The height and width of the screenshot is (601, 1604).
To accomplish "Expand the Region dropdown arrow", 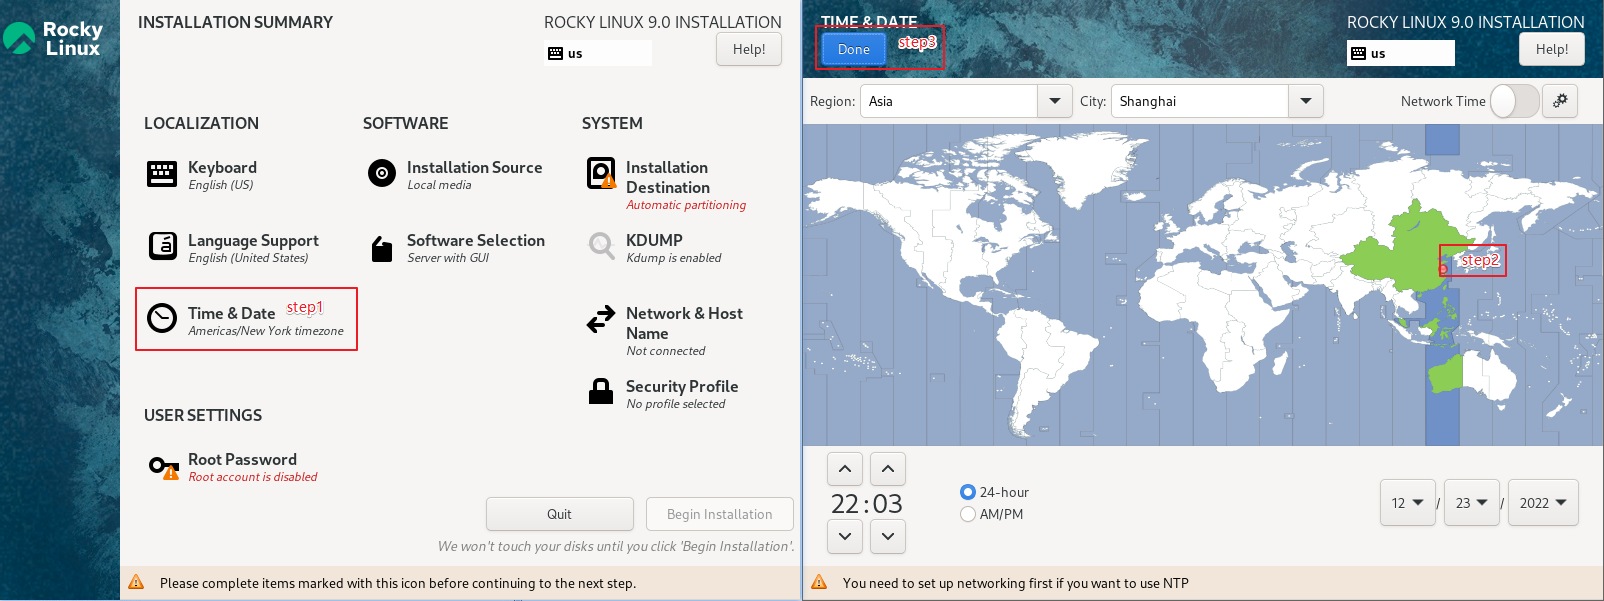I will (x=1055, y=101).
